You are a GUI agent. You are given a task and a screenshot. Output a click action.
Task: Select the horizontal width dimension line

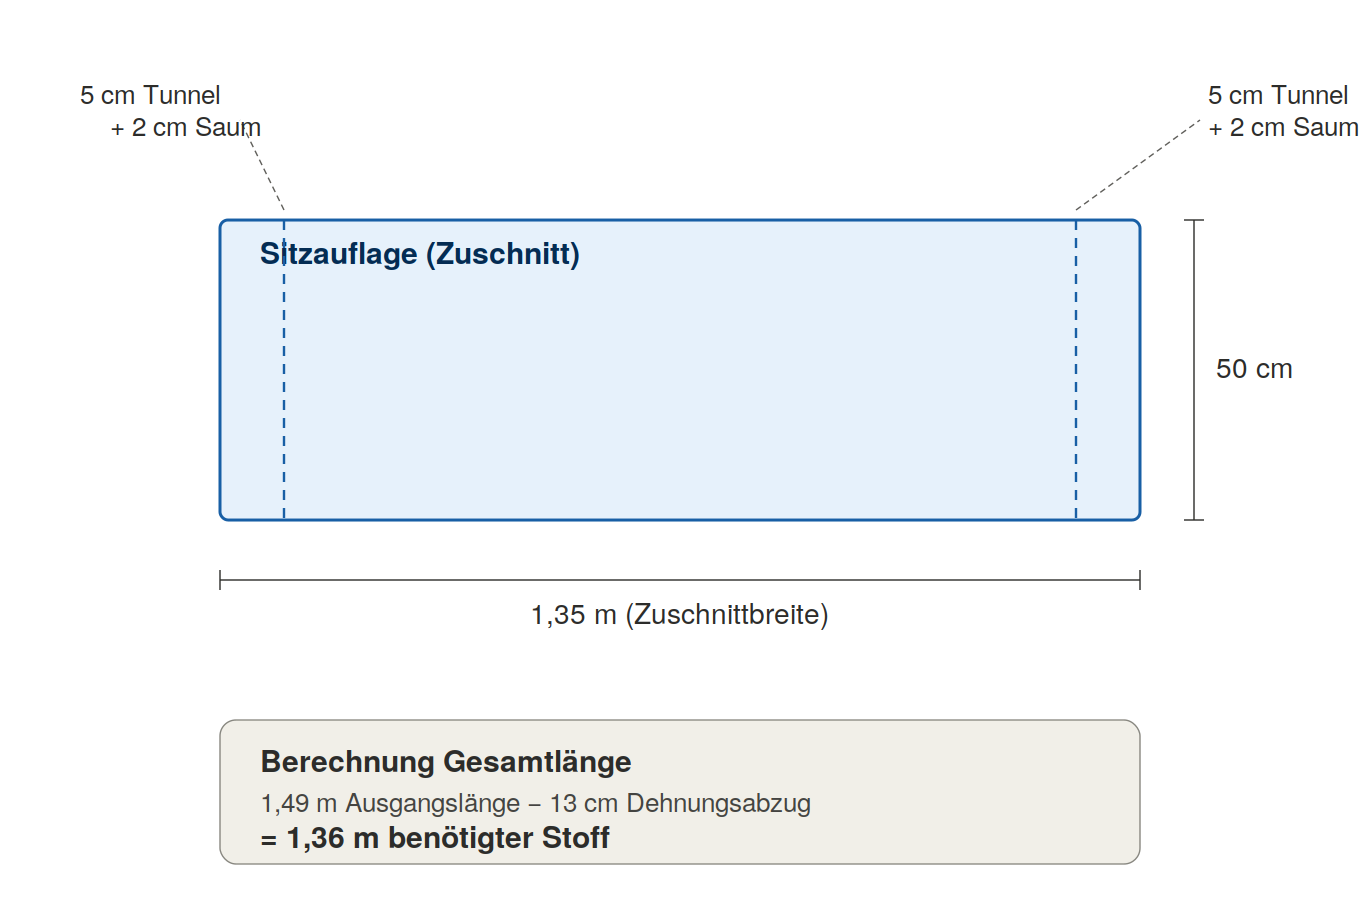pyautogui.click(x=680, y=580)
